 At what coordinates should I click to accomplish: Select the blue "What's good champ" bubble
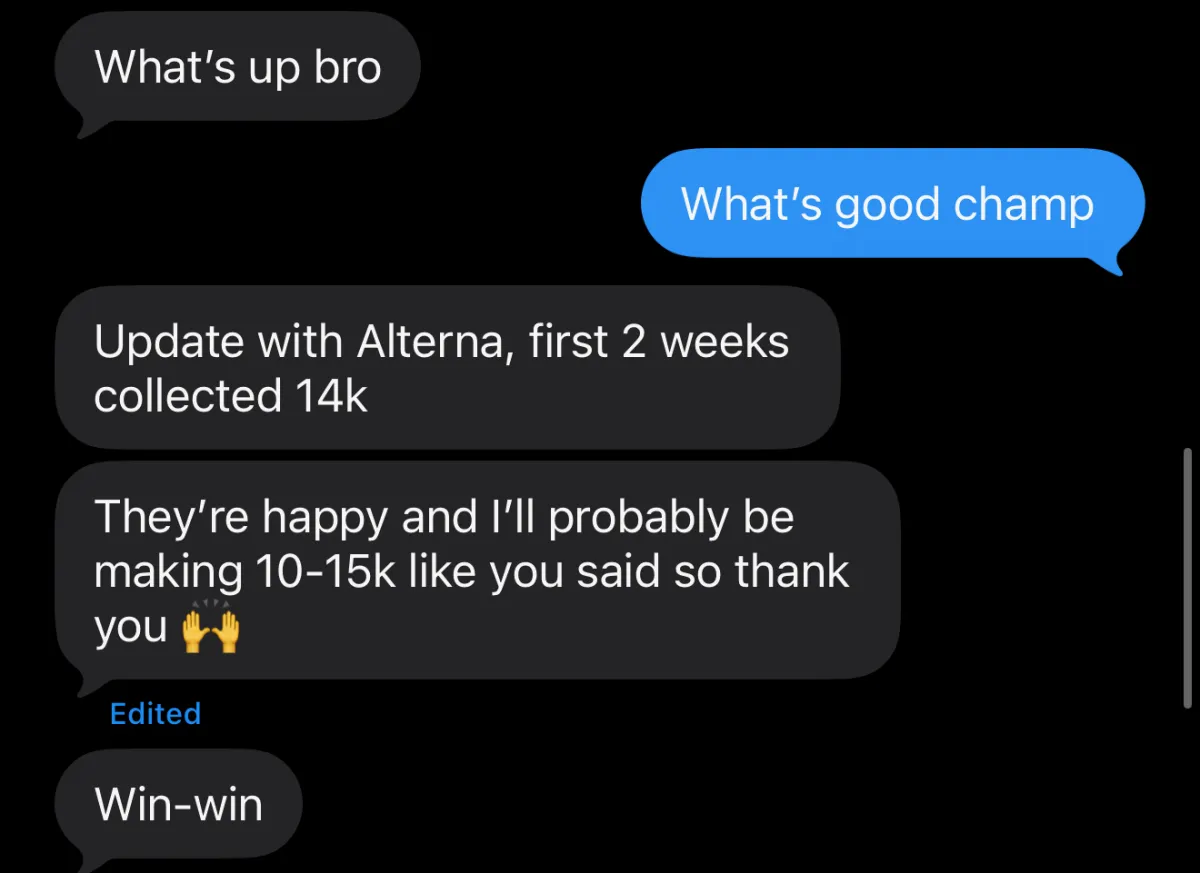pos(891,203)
